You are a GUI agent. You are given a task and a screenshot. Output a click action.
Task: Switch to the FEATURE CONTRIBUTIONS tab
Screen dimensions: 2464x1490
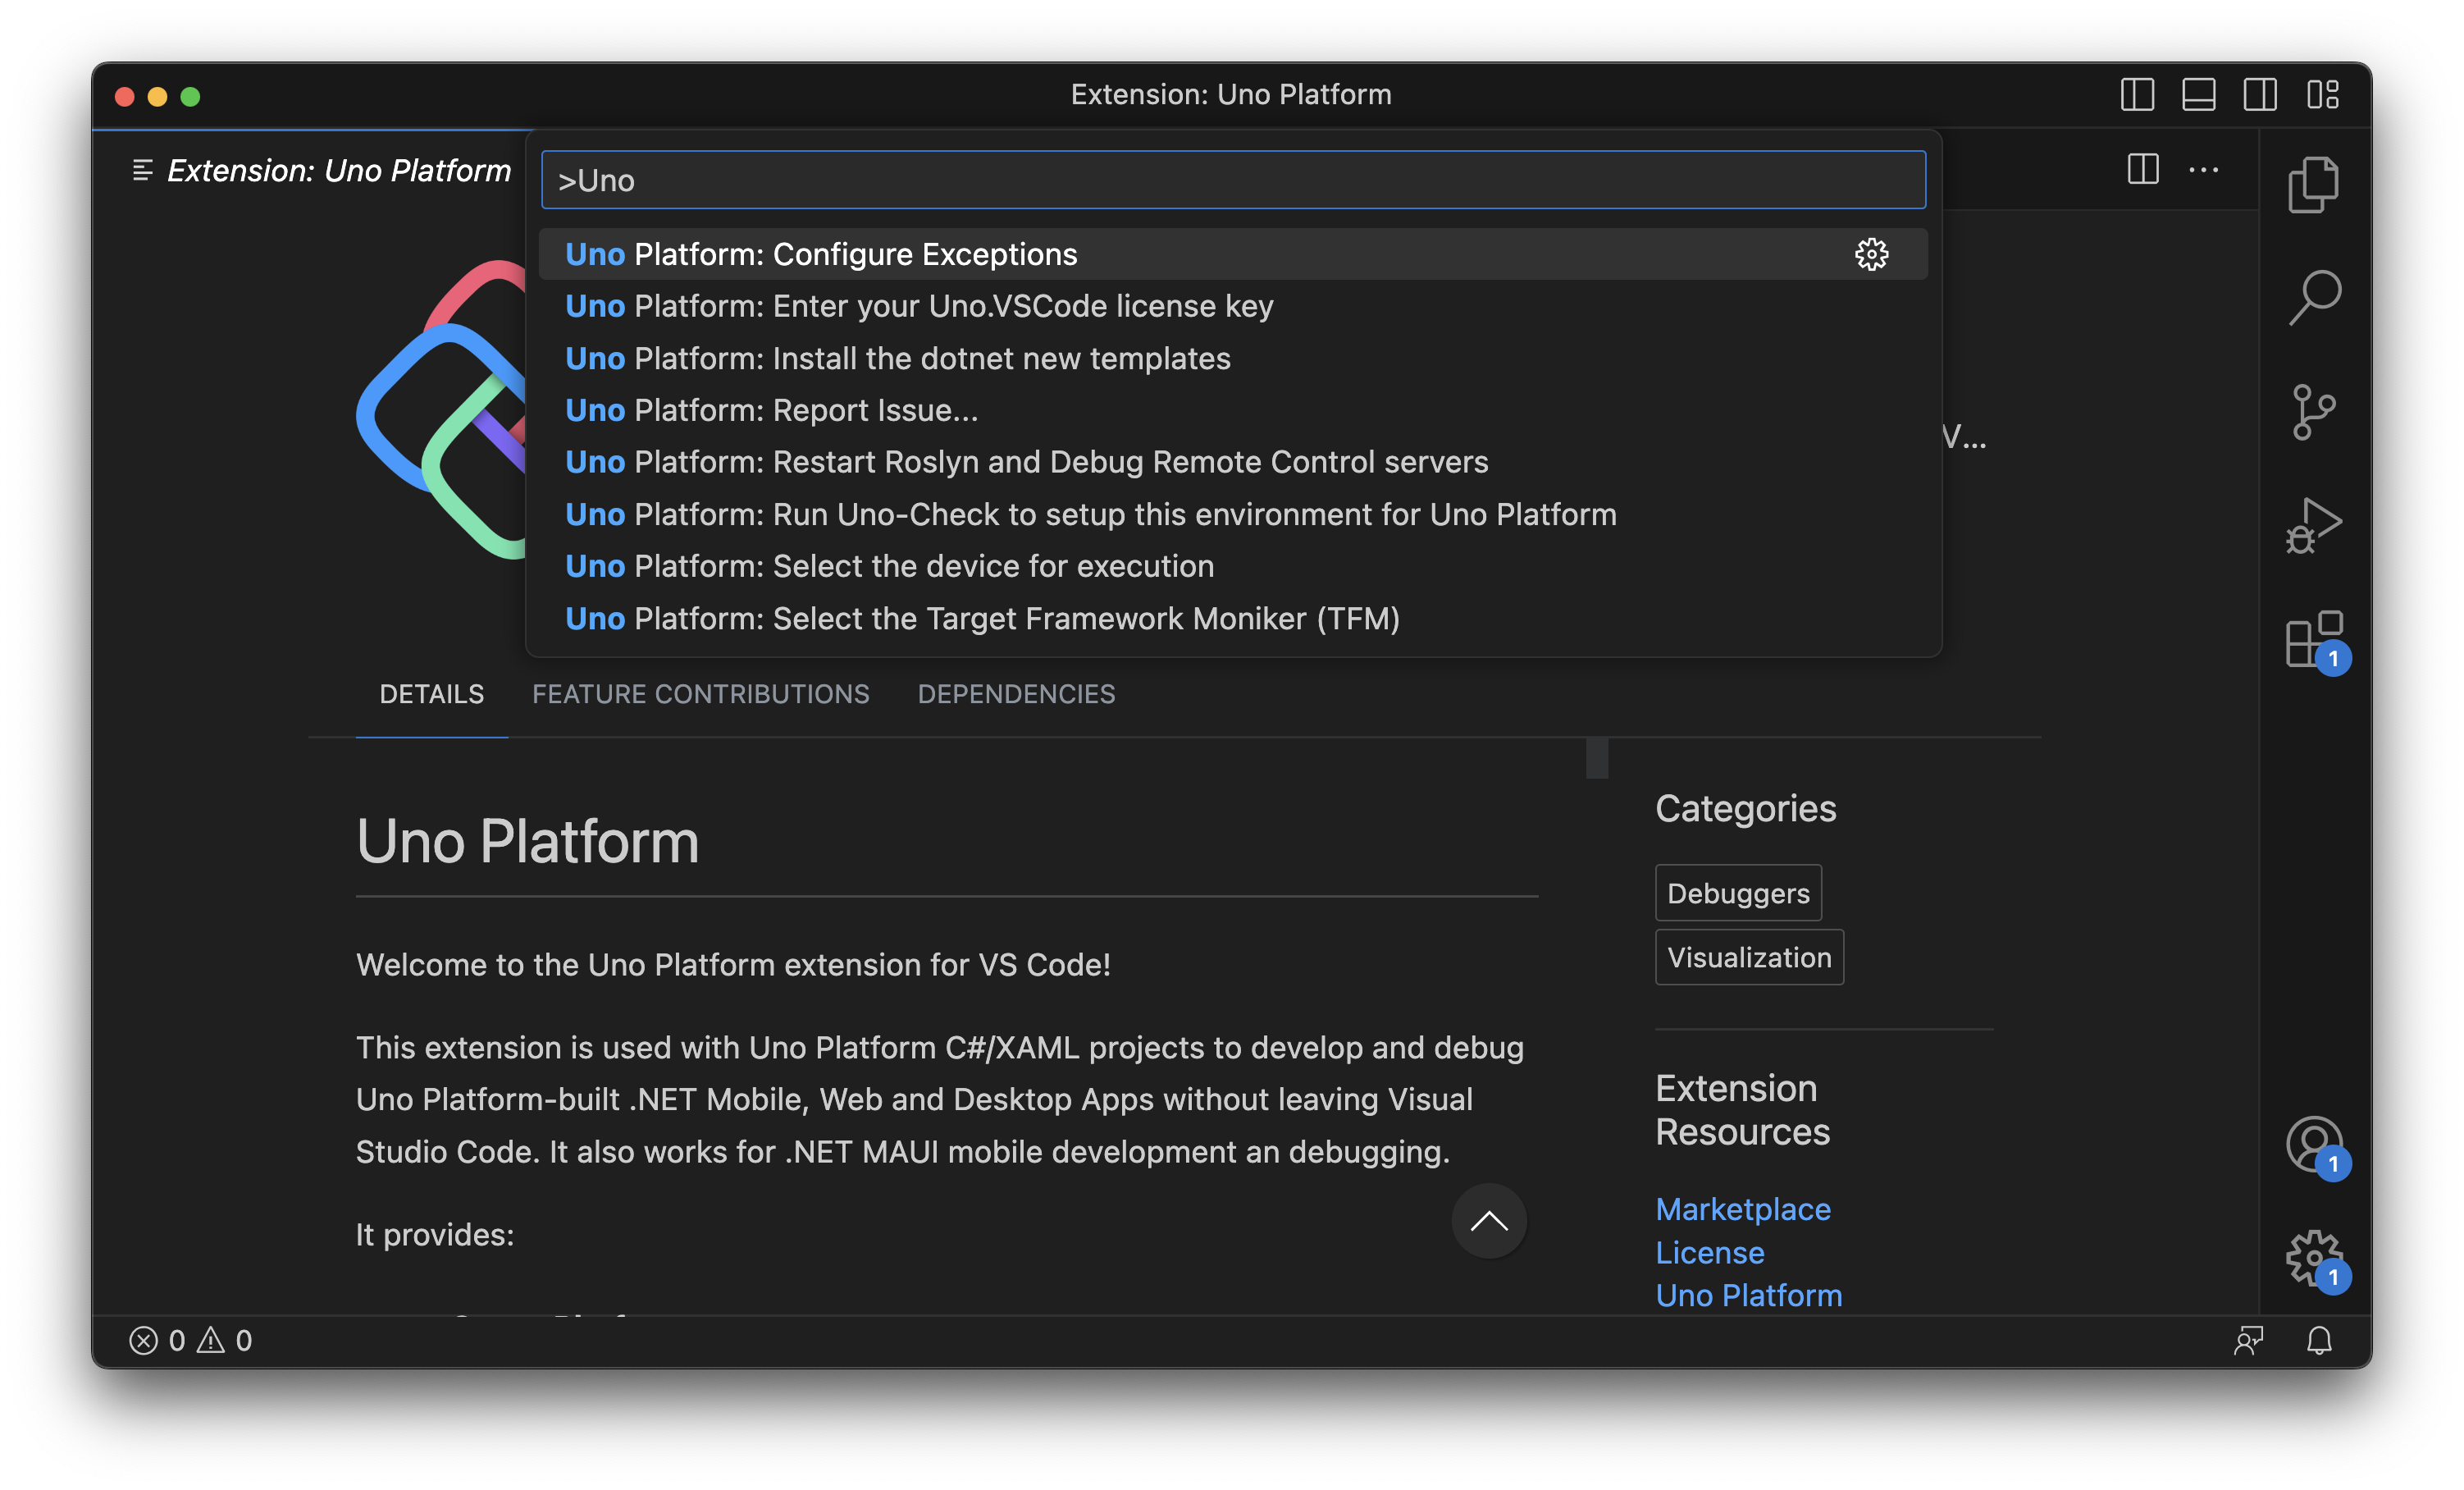[700, 694]
